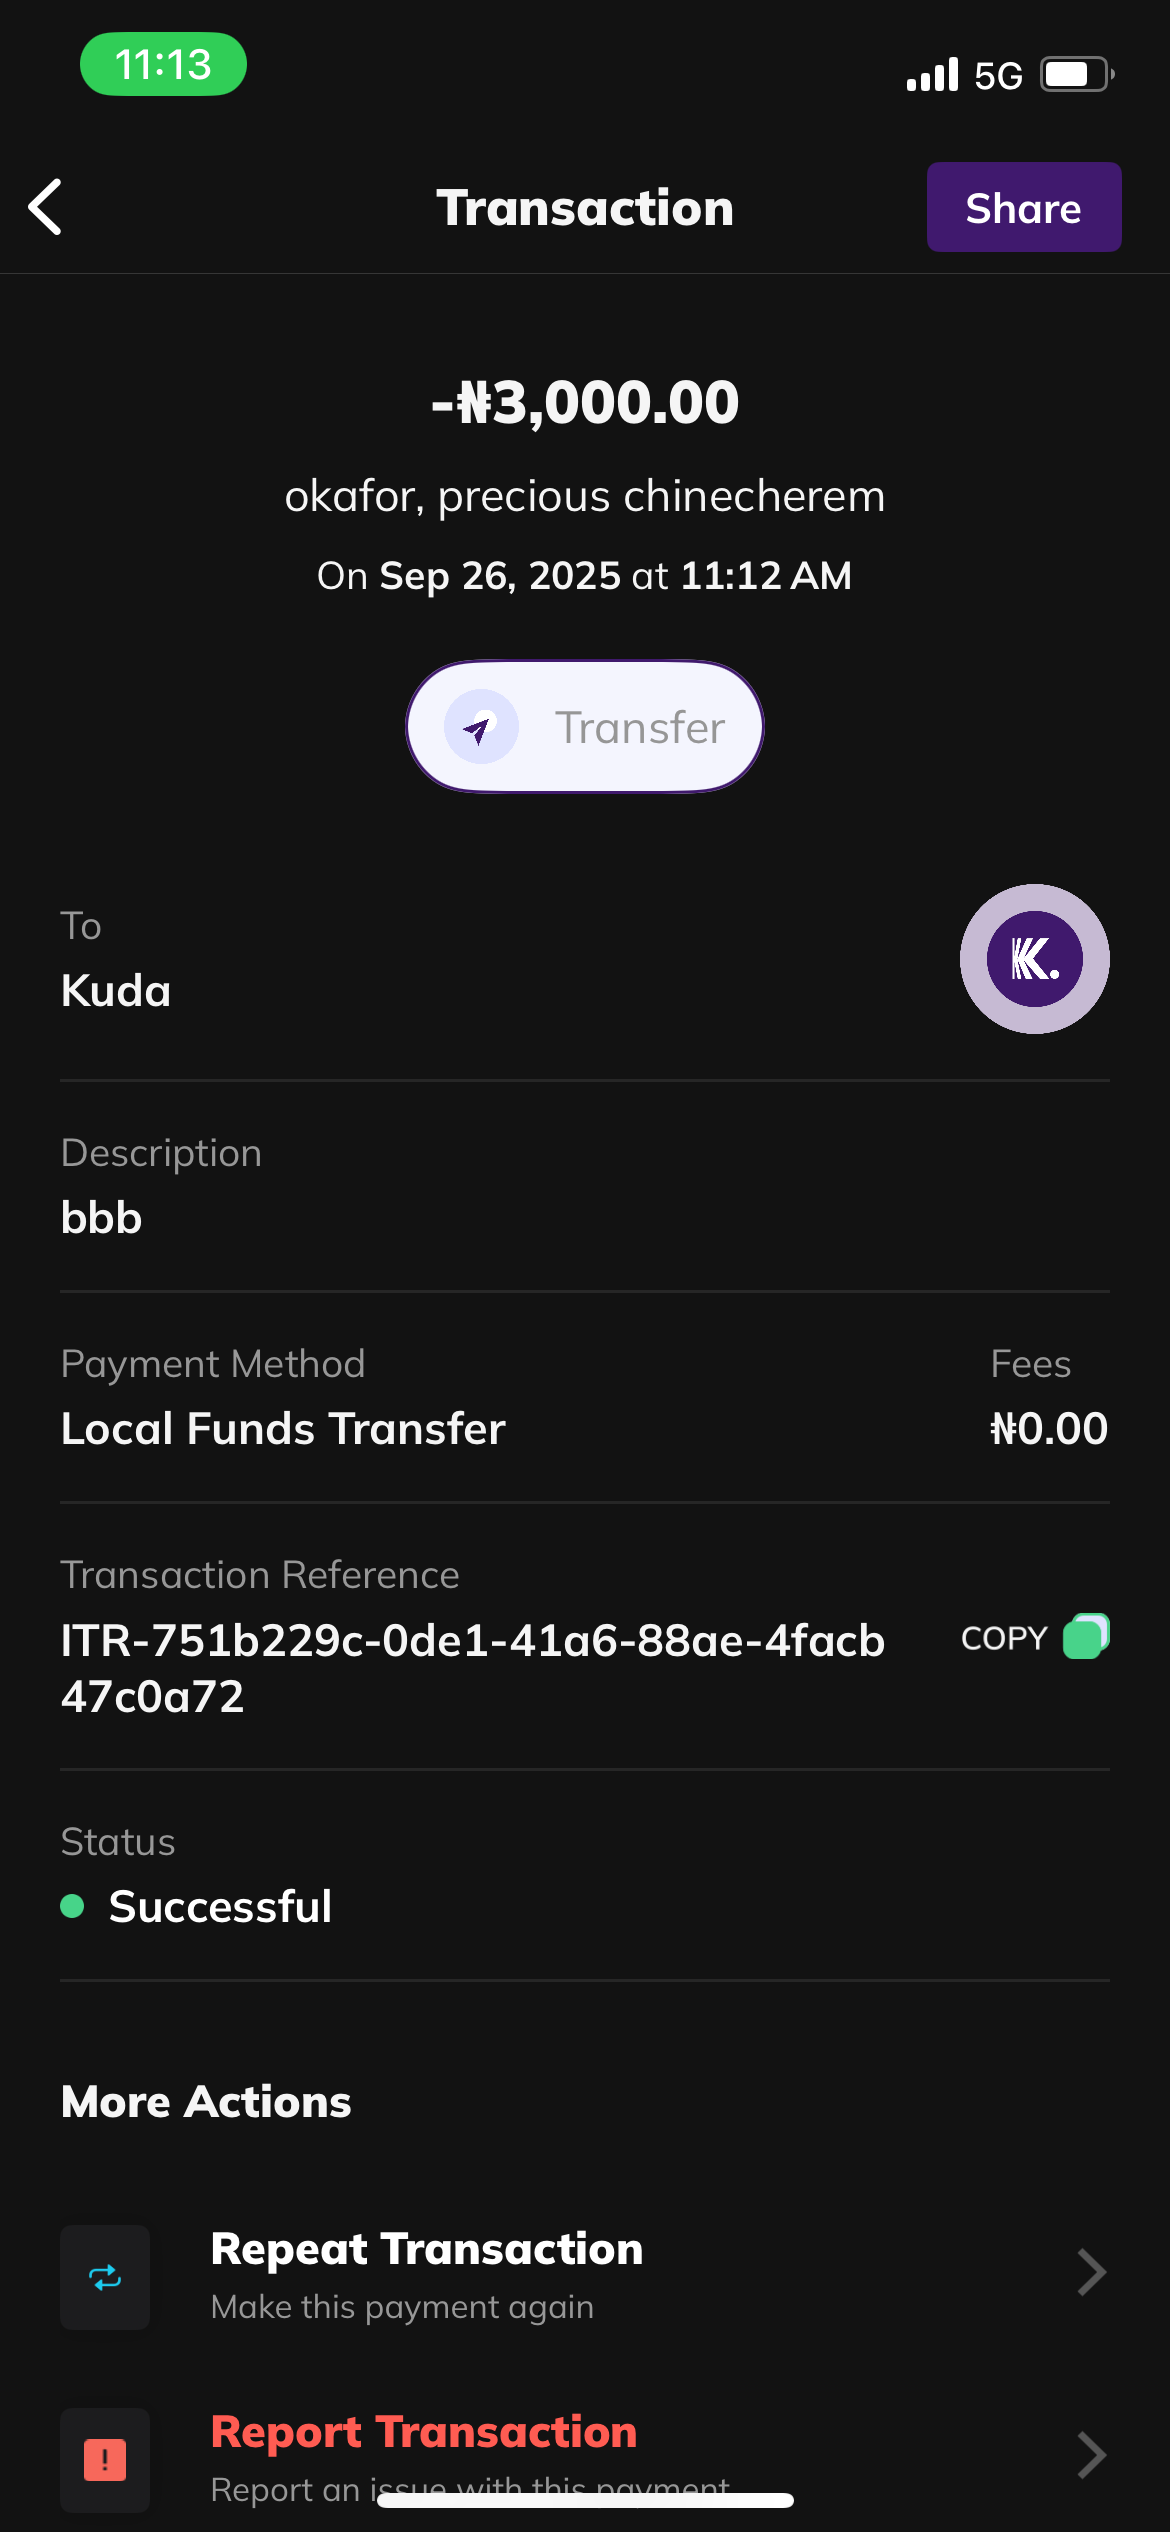The height and width of the screenshot is (2532, 1170).
Task: Click the green copy reference icon
Action: pyautogui.click(x=1086, y=1637)
